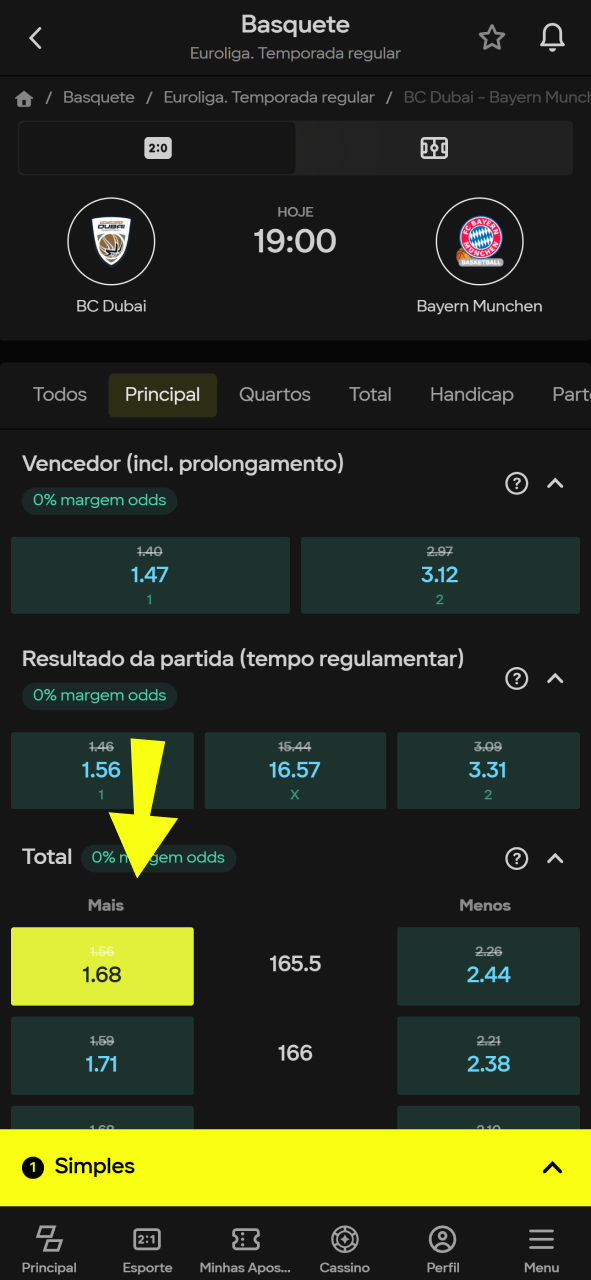
Task: Go home with the breadcrumb house icon
Action: (22, 97)
